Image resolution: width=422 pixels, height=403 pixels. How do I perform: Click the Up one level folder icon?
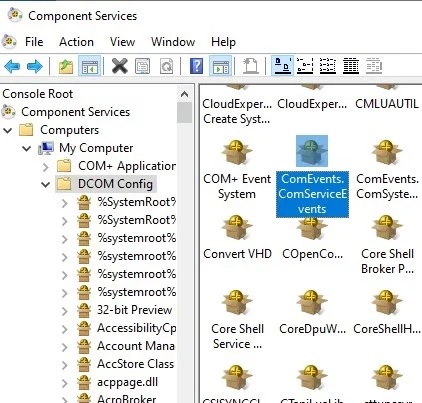pyautogui.click(x=66, y=66)
